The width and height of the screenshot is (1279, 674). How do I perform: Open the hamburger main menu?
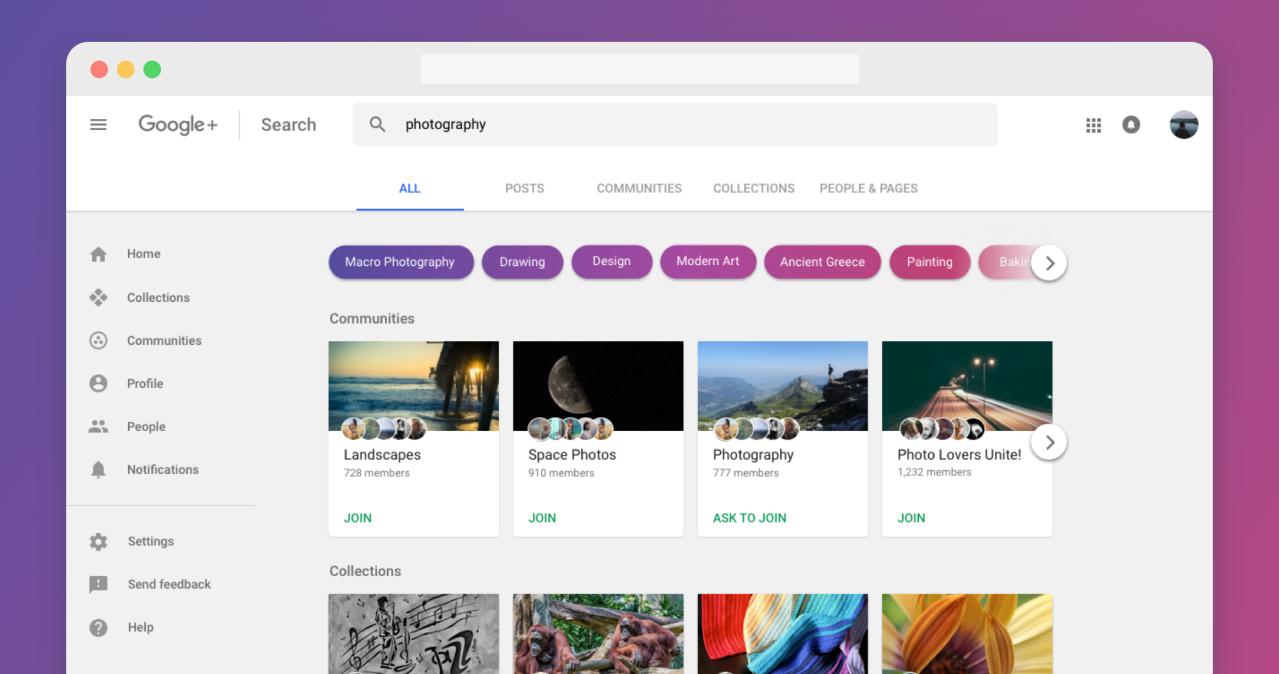coord(98,125)
